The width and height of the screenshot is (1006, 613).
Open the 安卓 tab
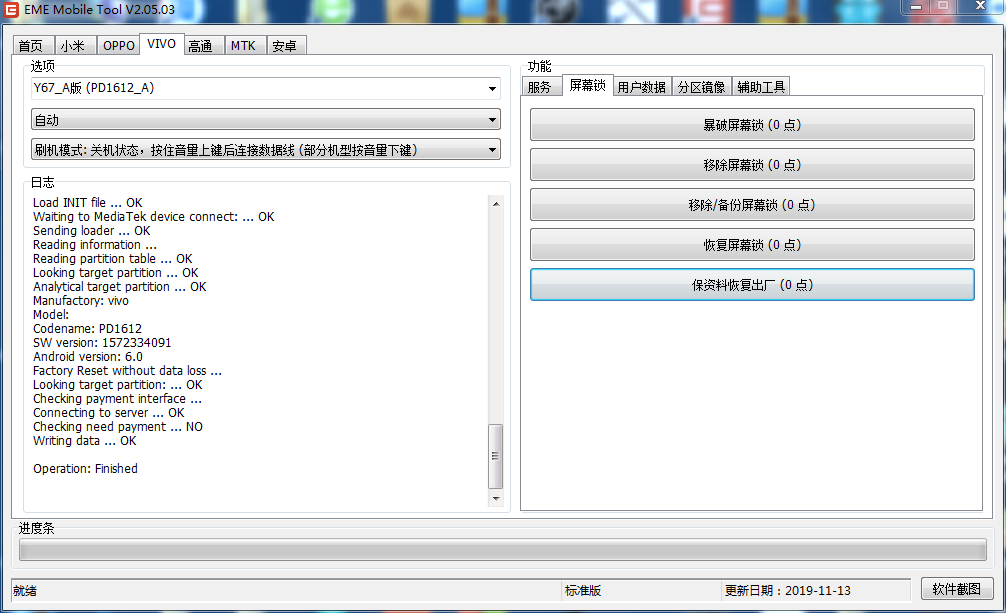tap(285, 46)
